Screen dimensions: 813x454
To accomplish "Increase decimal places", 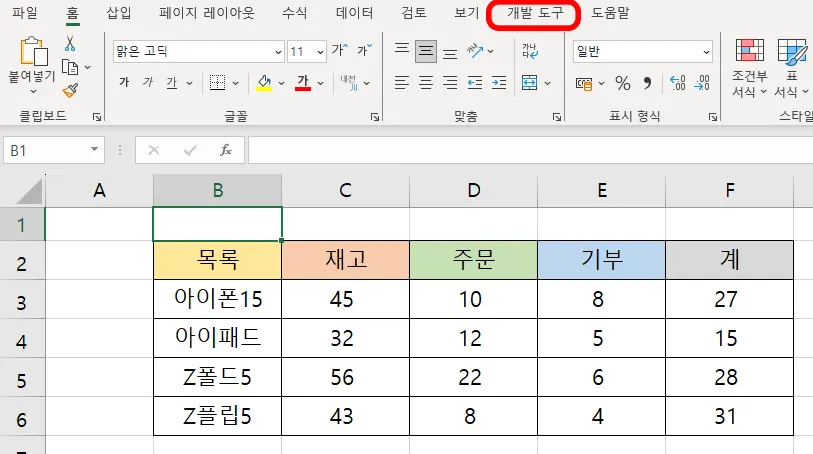I will [678, 83].
